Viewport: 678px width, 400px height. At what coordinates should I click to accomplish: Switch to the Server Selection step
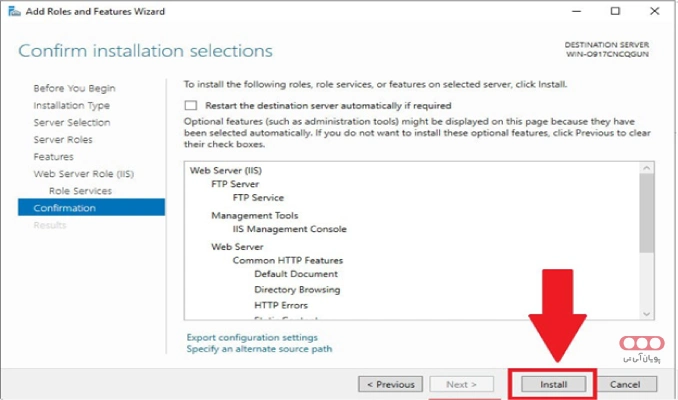pos(72,122)
